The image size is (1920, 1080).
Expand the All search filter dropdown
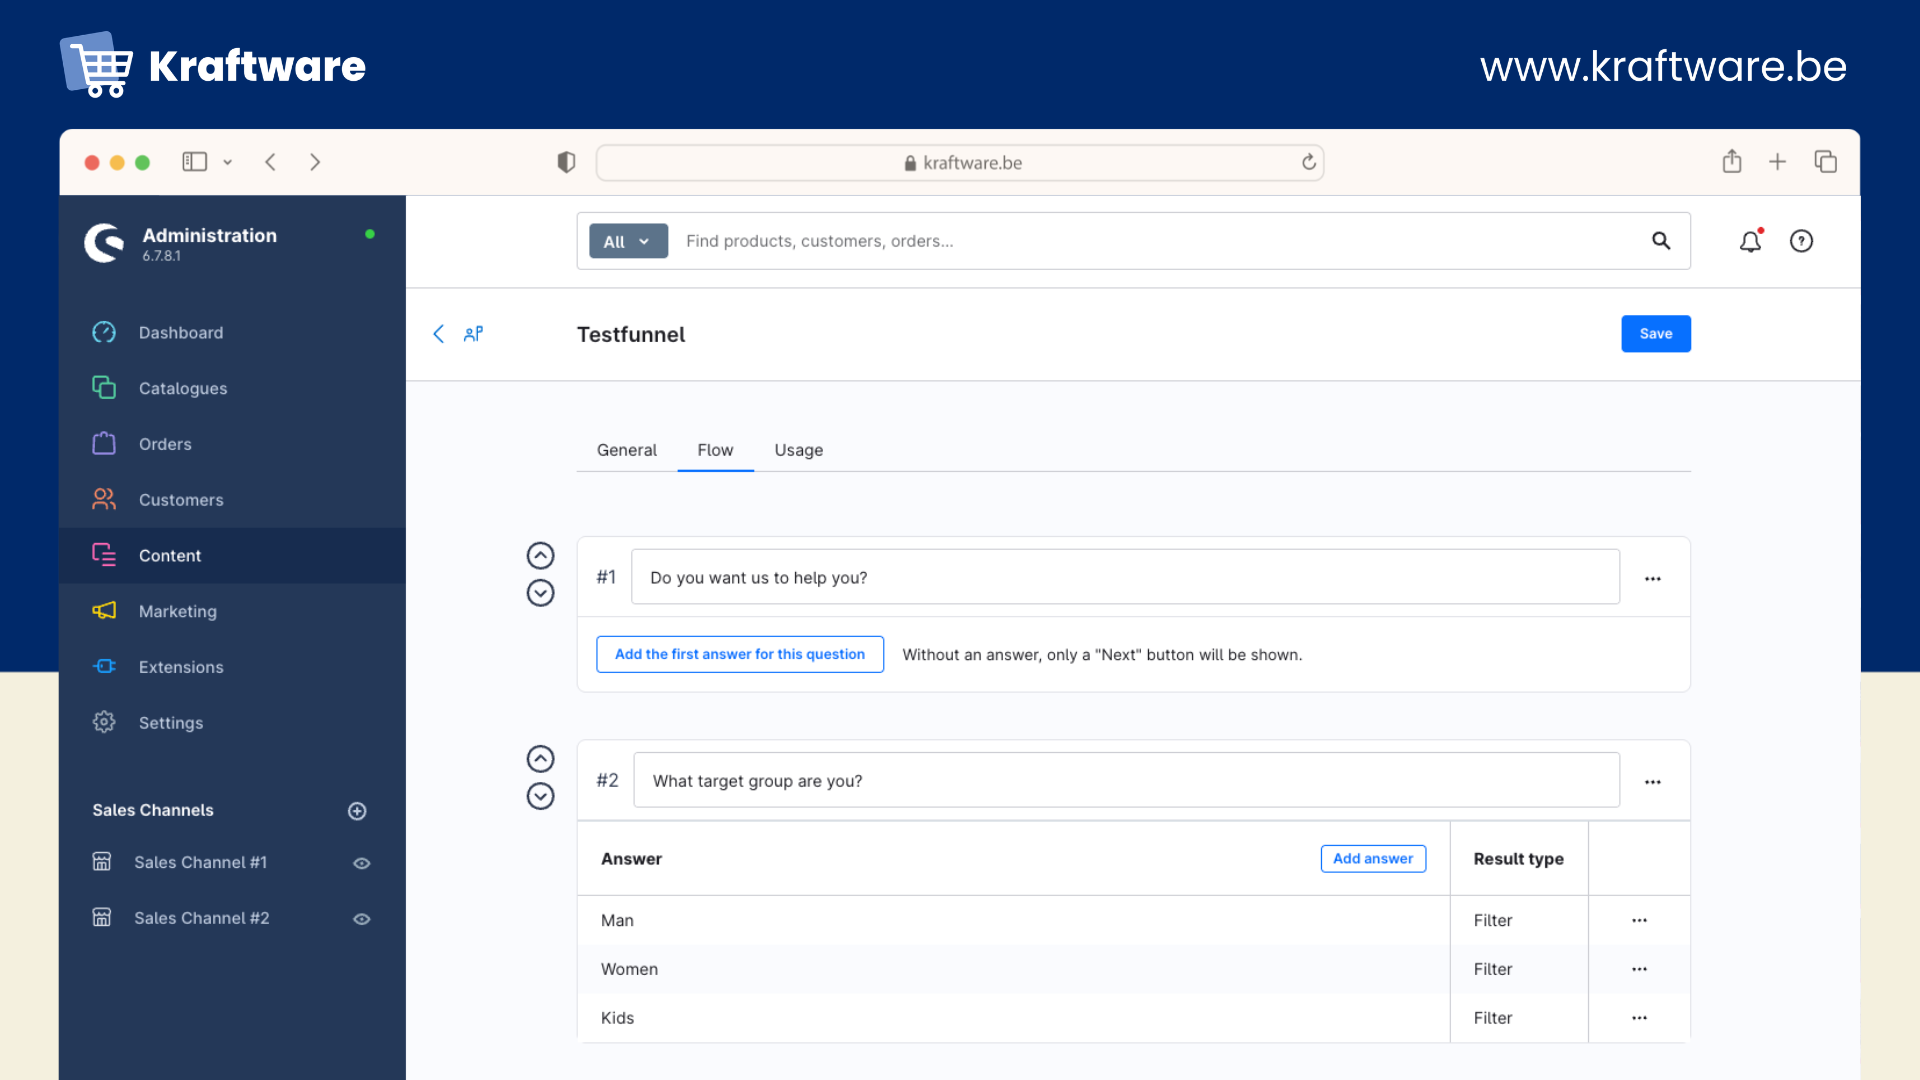click(x=627, y=241)
